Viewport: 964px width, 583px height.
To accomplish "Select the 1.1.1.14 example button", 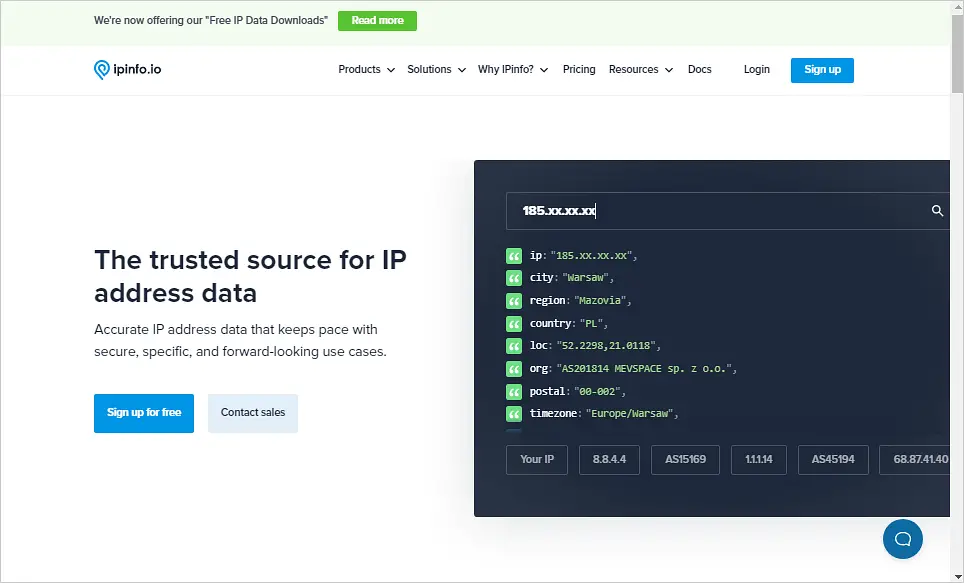I will (759, 460).
